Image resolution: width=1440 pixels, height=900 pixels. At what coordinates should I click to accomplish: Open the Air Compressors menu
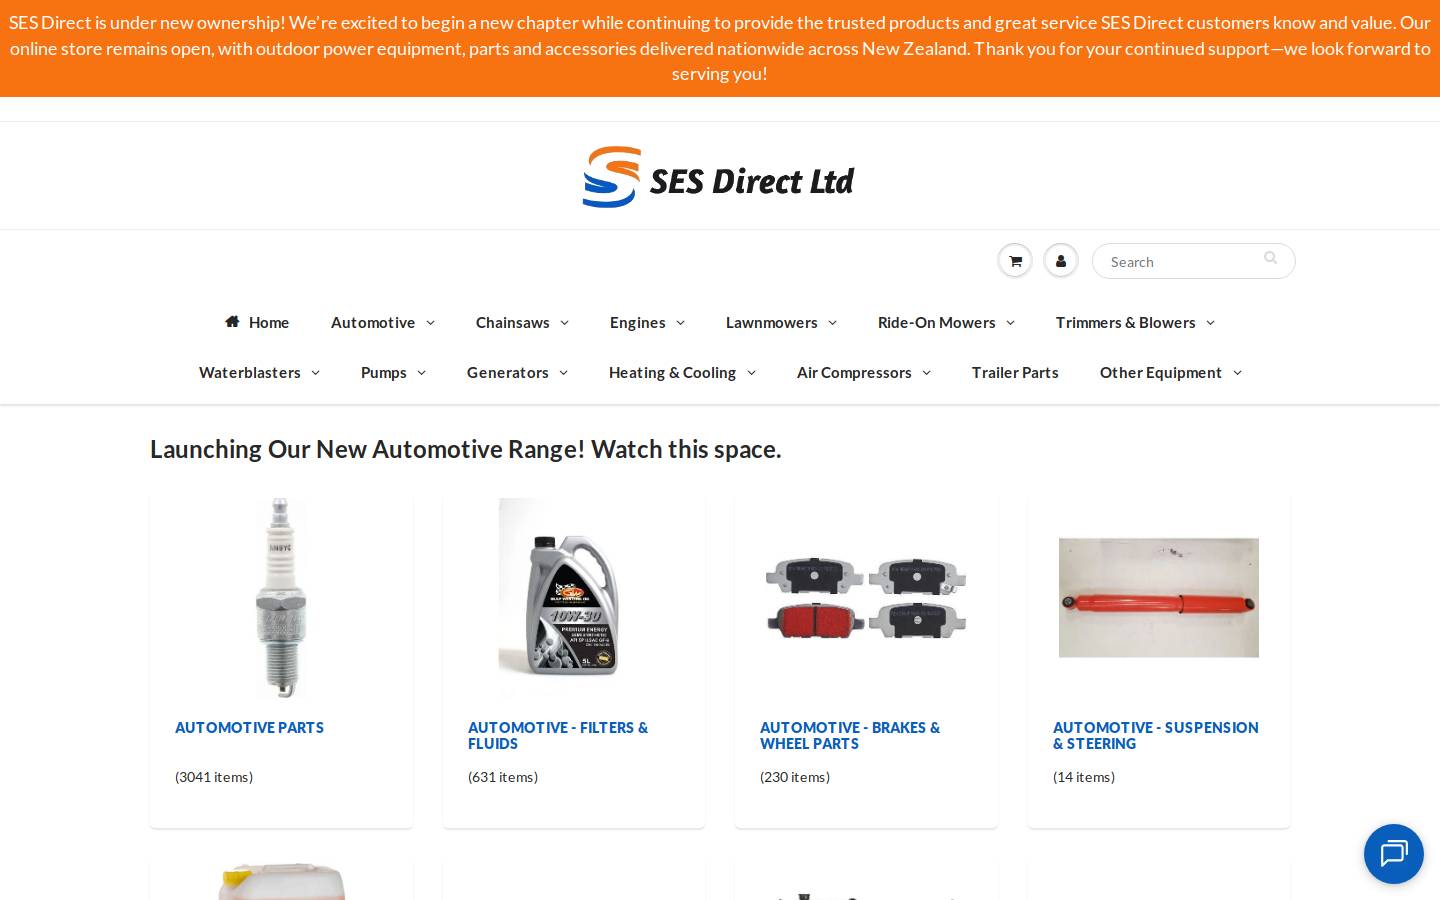tap(854, 372)
